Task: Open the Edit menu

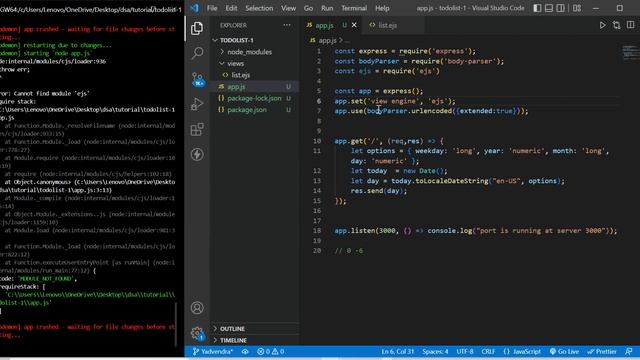Action: (x=231, y=8)
